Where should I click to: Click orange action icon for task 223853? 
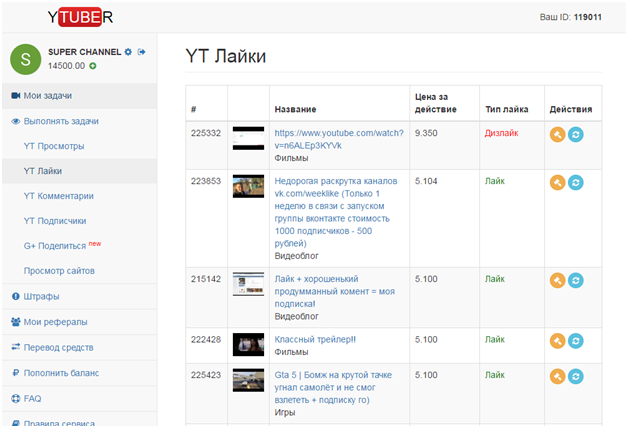(x=557, y=183)
